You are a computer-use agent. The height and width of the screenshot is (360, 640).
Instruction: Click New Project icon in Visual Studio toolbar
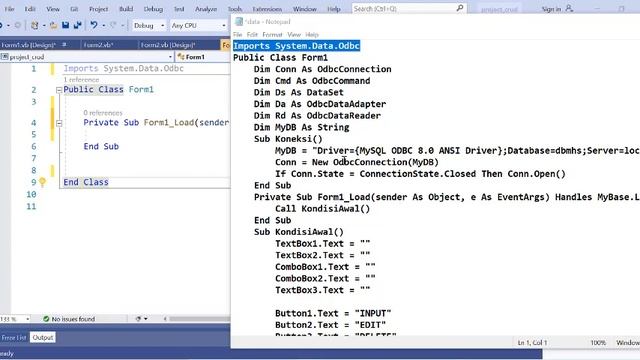click(x=35, y=25)
